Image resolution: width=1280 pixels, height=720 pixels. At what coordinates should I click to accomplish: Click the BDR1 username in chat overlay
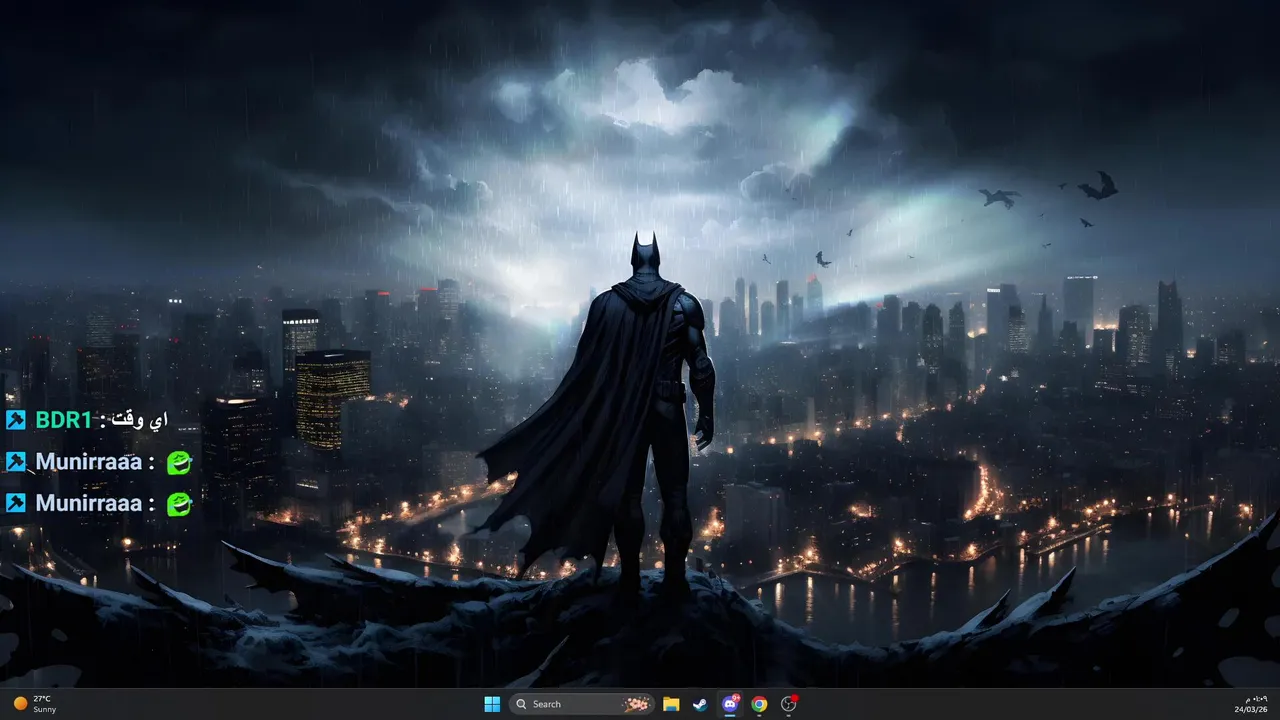[x=64, y=420]
